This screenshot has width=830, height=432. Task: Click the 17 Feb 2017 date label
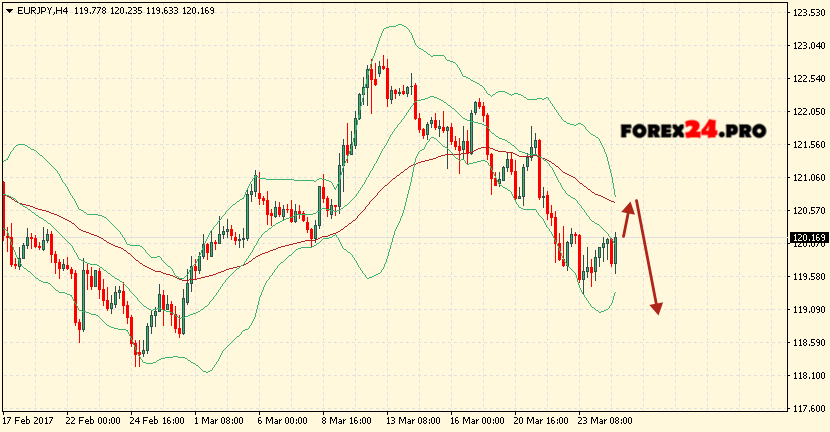27,422
